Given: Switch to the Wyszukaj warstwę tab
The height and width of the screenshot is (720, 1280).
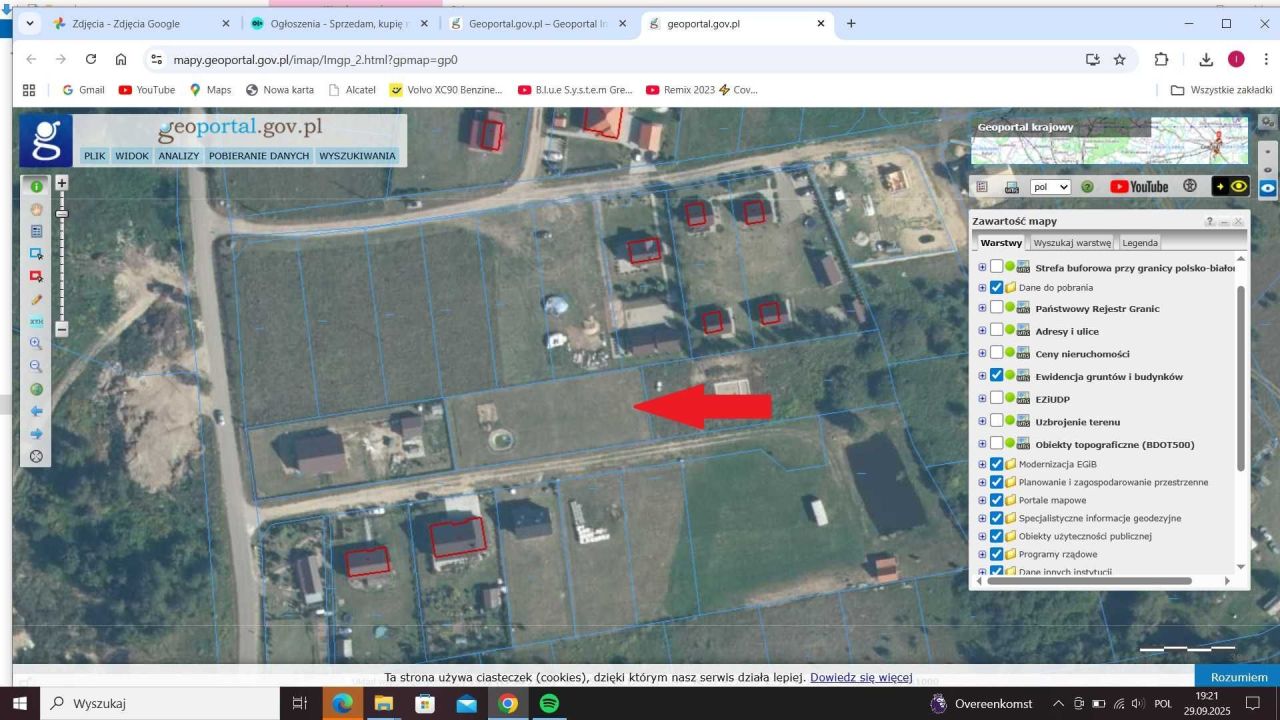Looking at the screenshot, I should (1072, 242).
